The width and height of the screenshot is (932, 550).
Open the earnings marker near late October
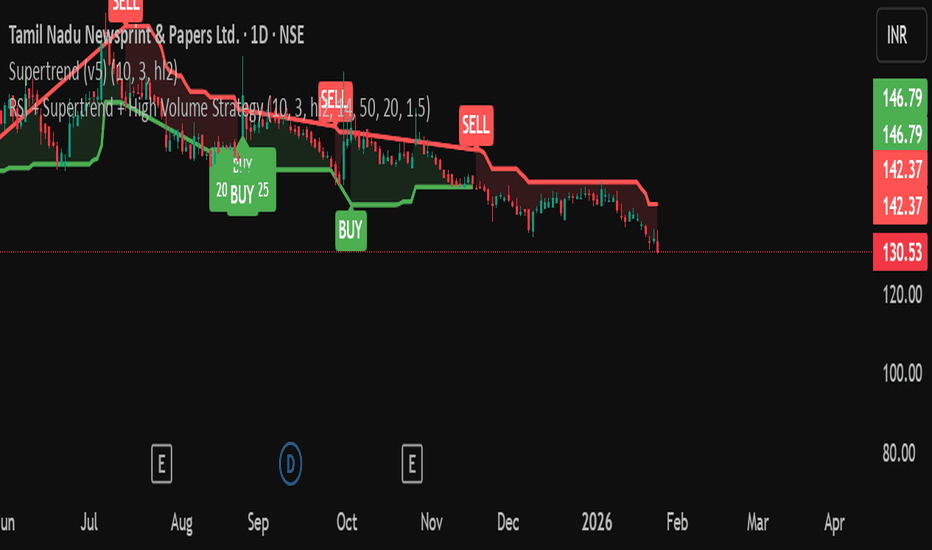[412, 464]
